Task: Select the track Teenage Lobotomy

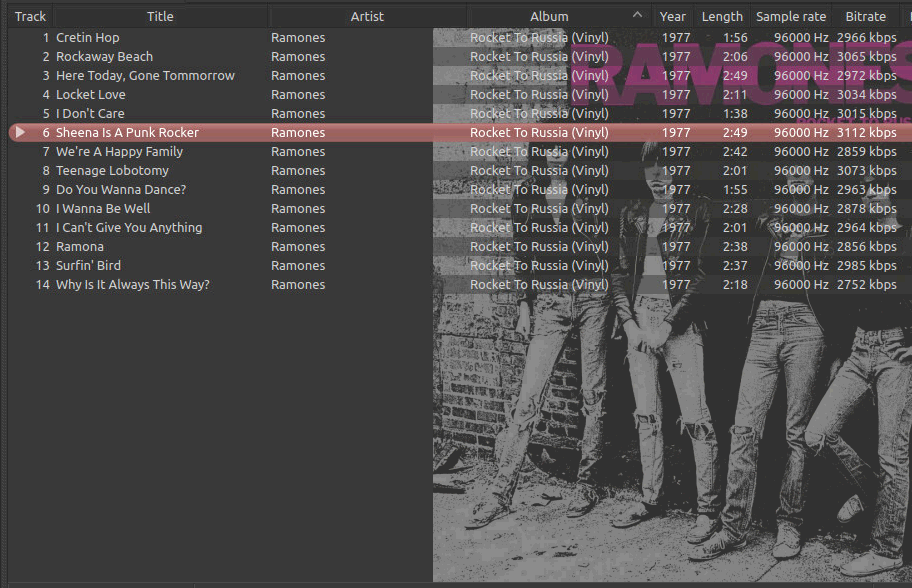Action: click(112, 171)
